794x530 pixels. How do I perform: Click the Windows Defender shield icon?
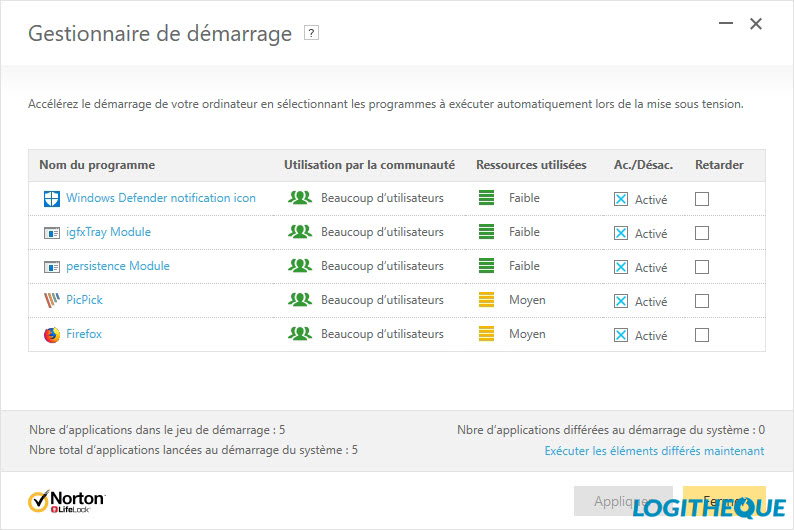[x=52, y=198]
